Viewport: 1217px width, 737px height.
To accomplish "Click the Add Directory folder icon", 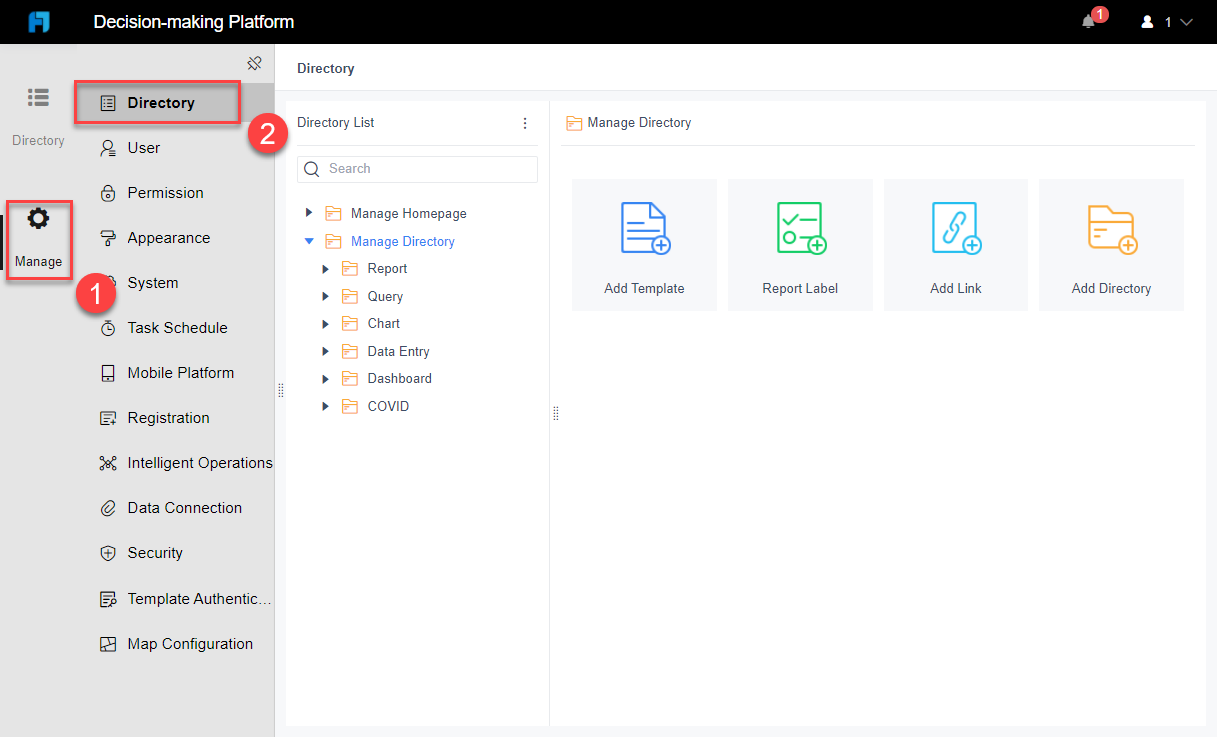I will tap(1110, 228).
